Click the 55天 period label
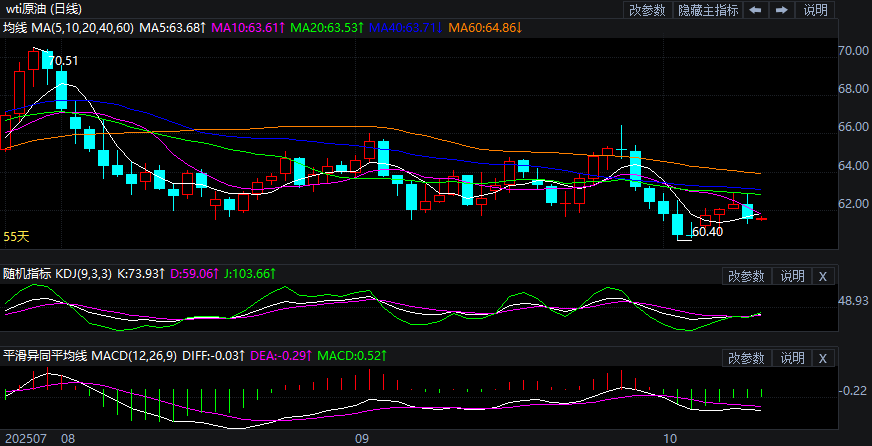The width and height of the screenshot is (872, 446). [x=17, y=237]
